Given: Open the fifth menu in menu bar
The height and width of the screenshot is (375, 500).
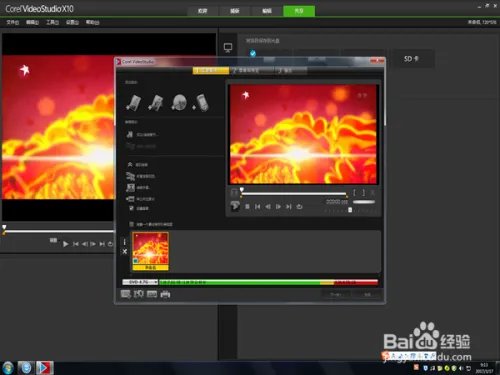Looking at the screenshot, I should coord(93,22).
